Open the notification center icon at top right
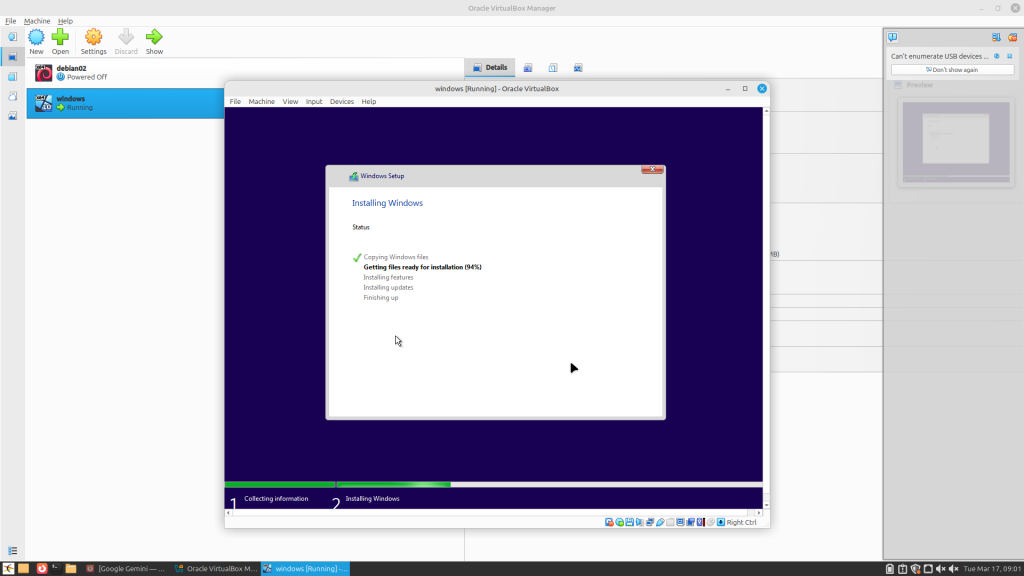 892,37
